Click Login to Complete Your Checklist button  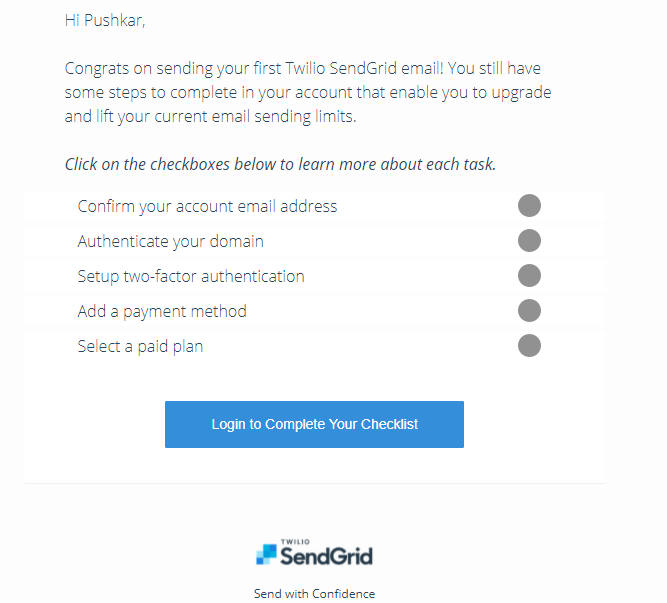[314, 424]
